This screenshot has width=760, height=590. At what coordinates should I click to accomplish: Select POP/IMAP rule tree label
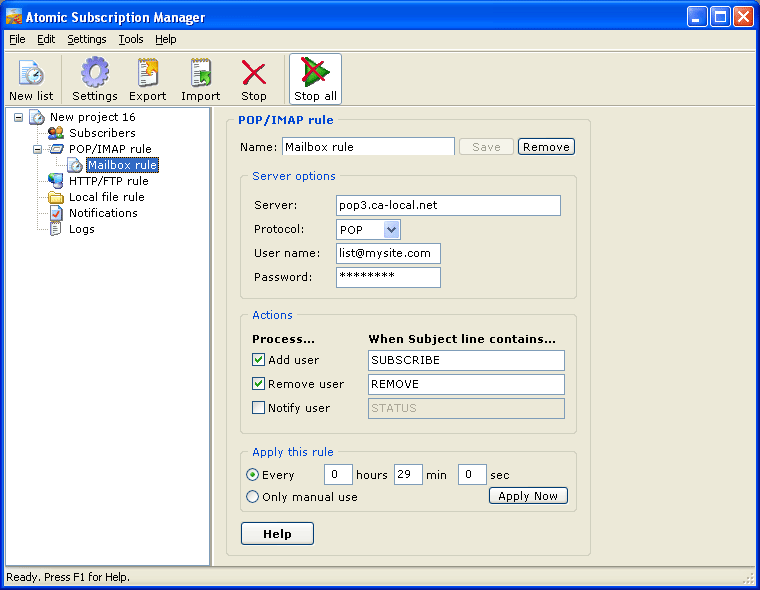(110, 149)
